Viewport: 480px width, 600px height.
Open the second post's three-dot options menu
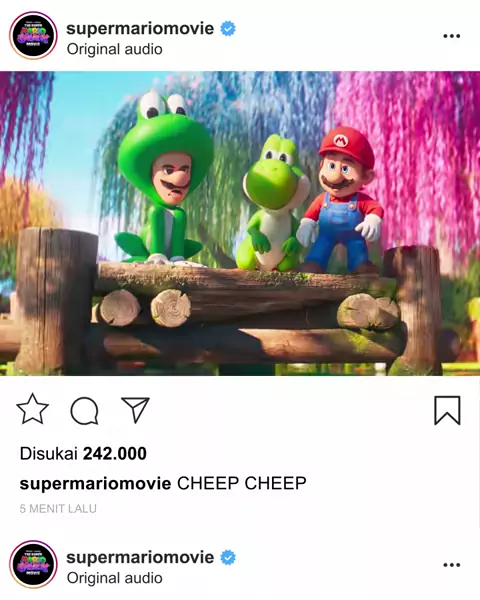tap(452, 565)
